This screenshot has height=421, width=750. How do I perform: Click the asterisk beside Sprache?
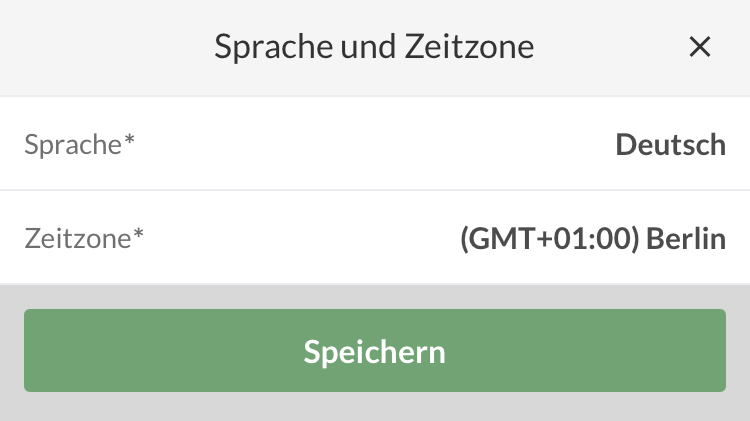129,141
